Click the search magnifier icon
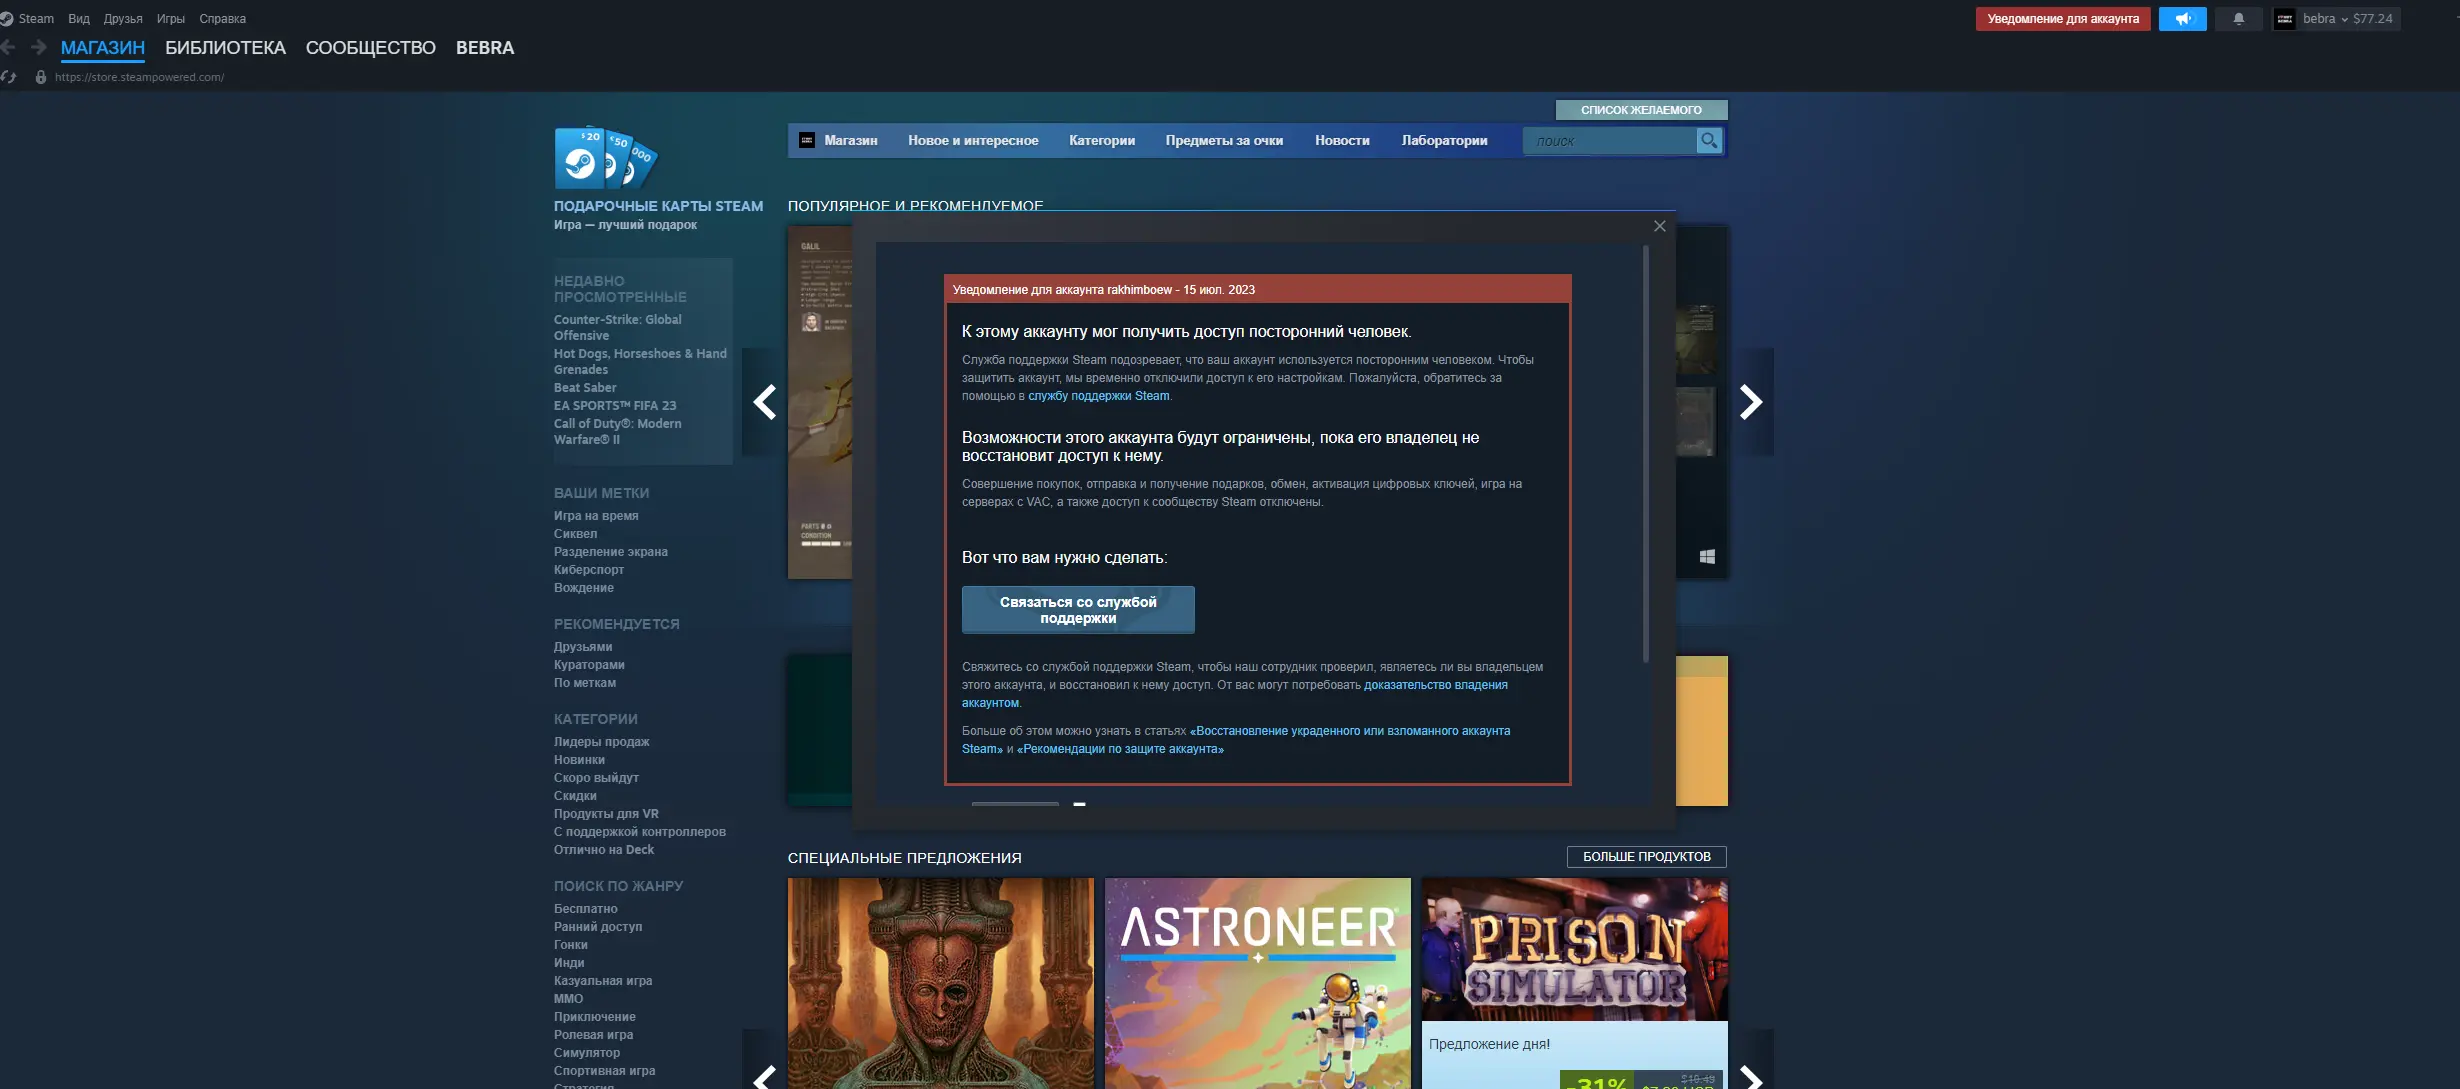 pos(1709,141)
